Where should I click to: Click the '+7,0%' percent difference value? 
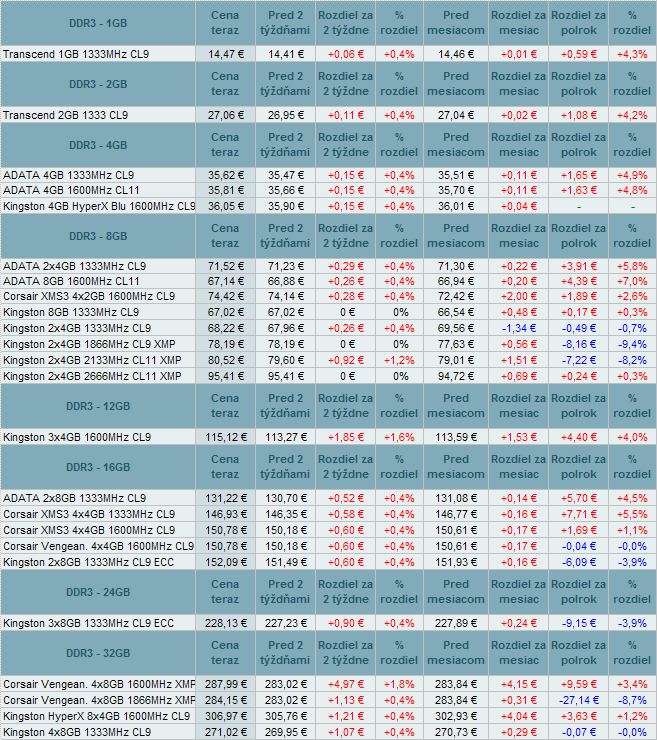[632, 281]
